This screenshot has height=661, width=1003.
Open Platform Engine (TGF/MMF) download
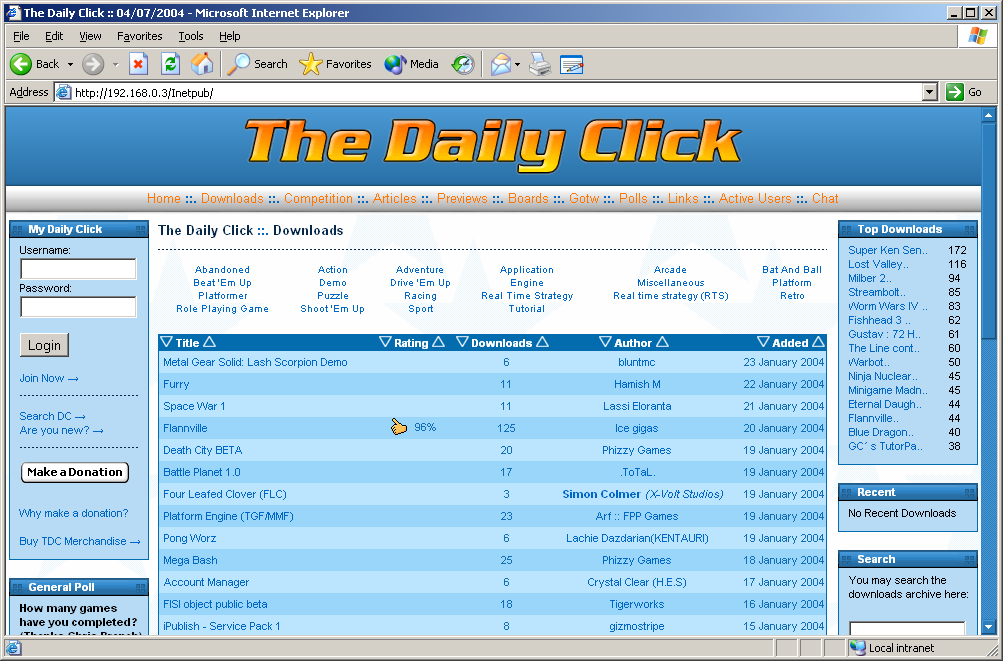(x=228, y=516)
